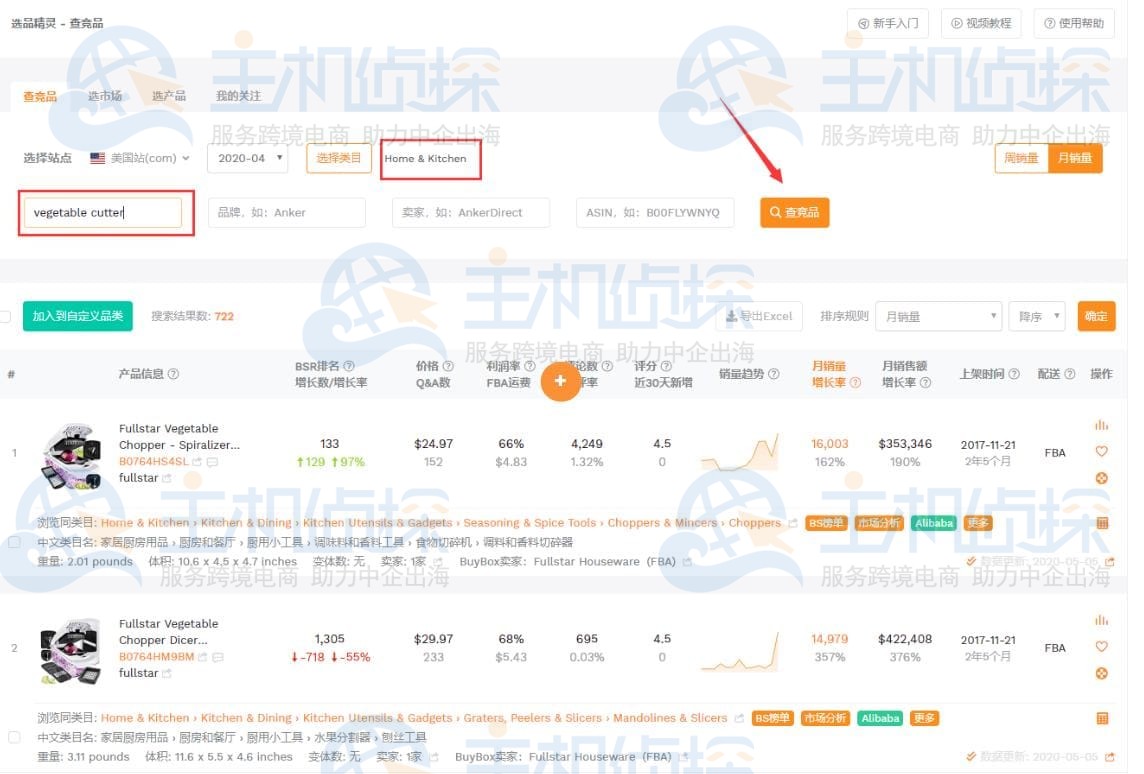Viewport: 1144px width, 774px height.
Task: Open ASIN link B0764HS4SL
Action: click(x=153, y=462)
